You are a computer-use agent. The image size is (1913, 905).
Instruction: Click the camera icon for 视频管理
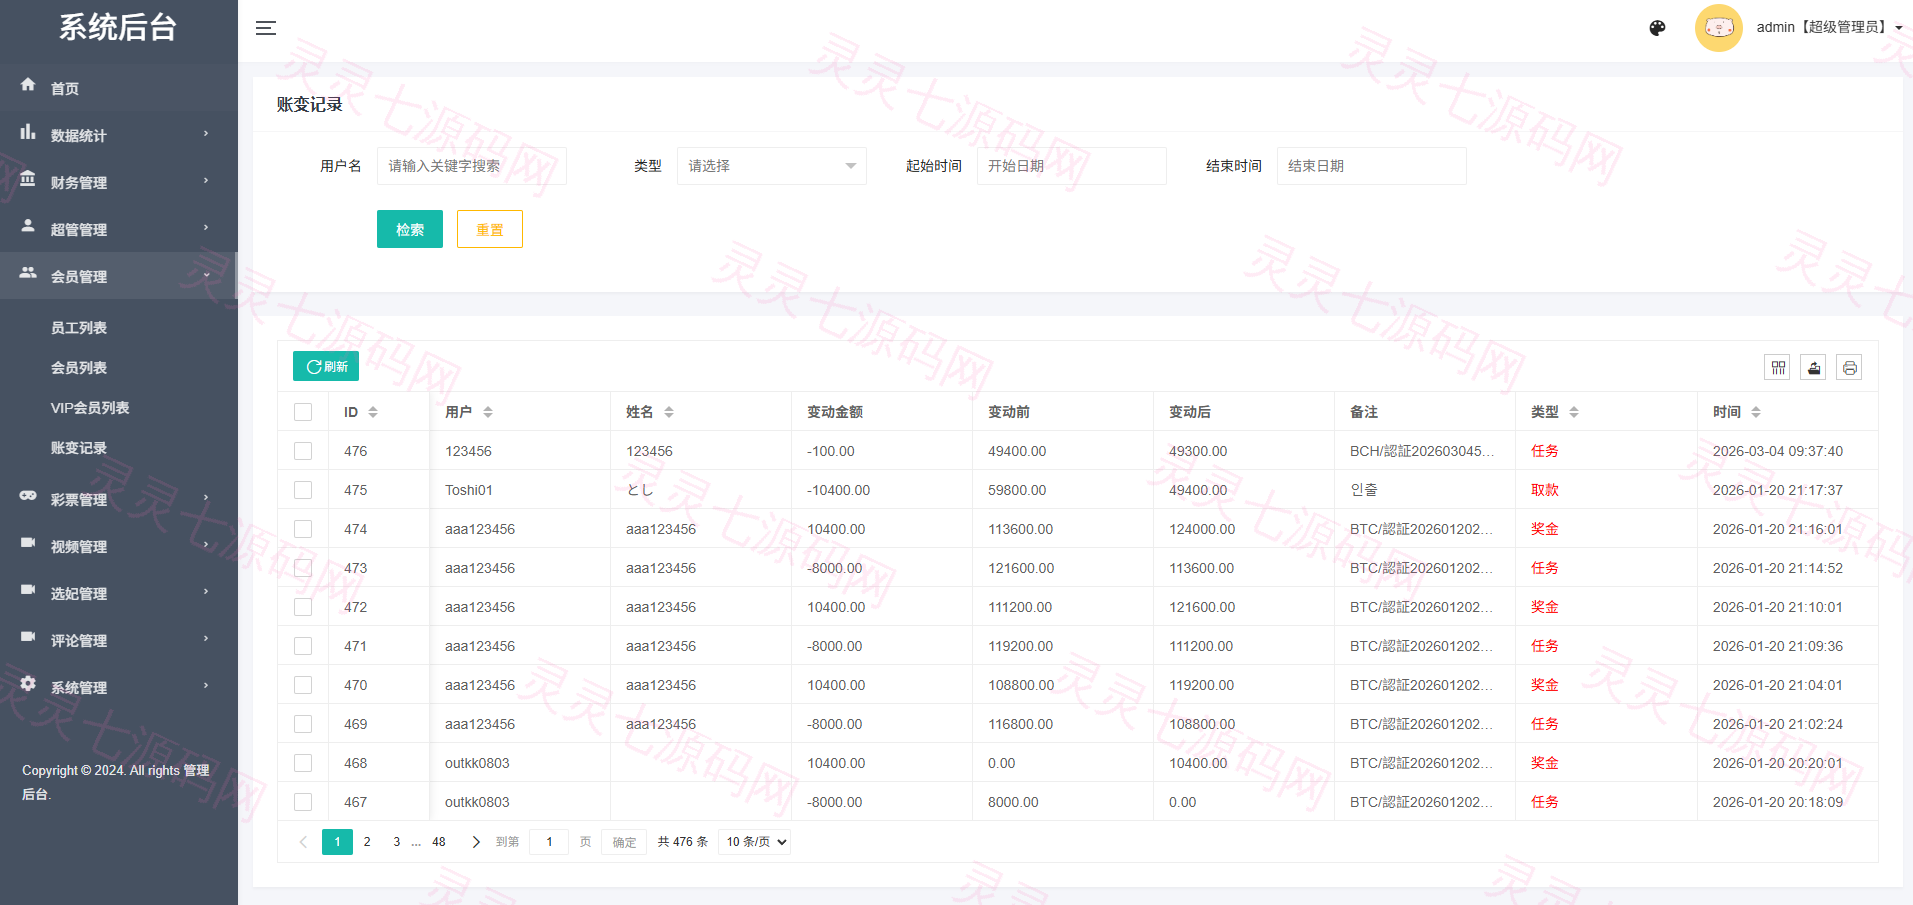(x=28, y=544)
